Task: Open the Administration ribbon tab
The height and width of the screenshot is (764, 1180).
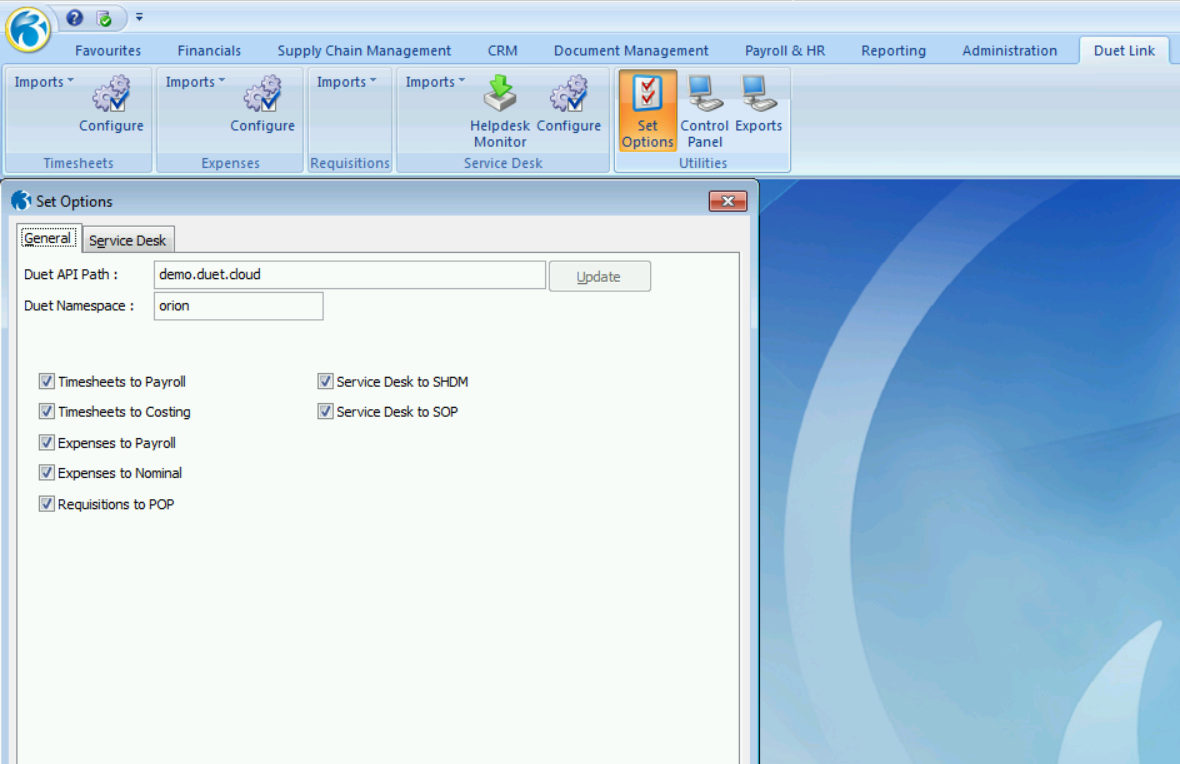Action: (1009, 50)
